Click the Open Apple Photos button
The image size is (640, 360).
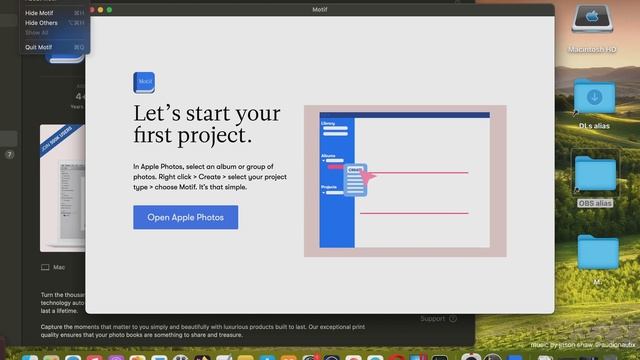point(185,218)
